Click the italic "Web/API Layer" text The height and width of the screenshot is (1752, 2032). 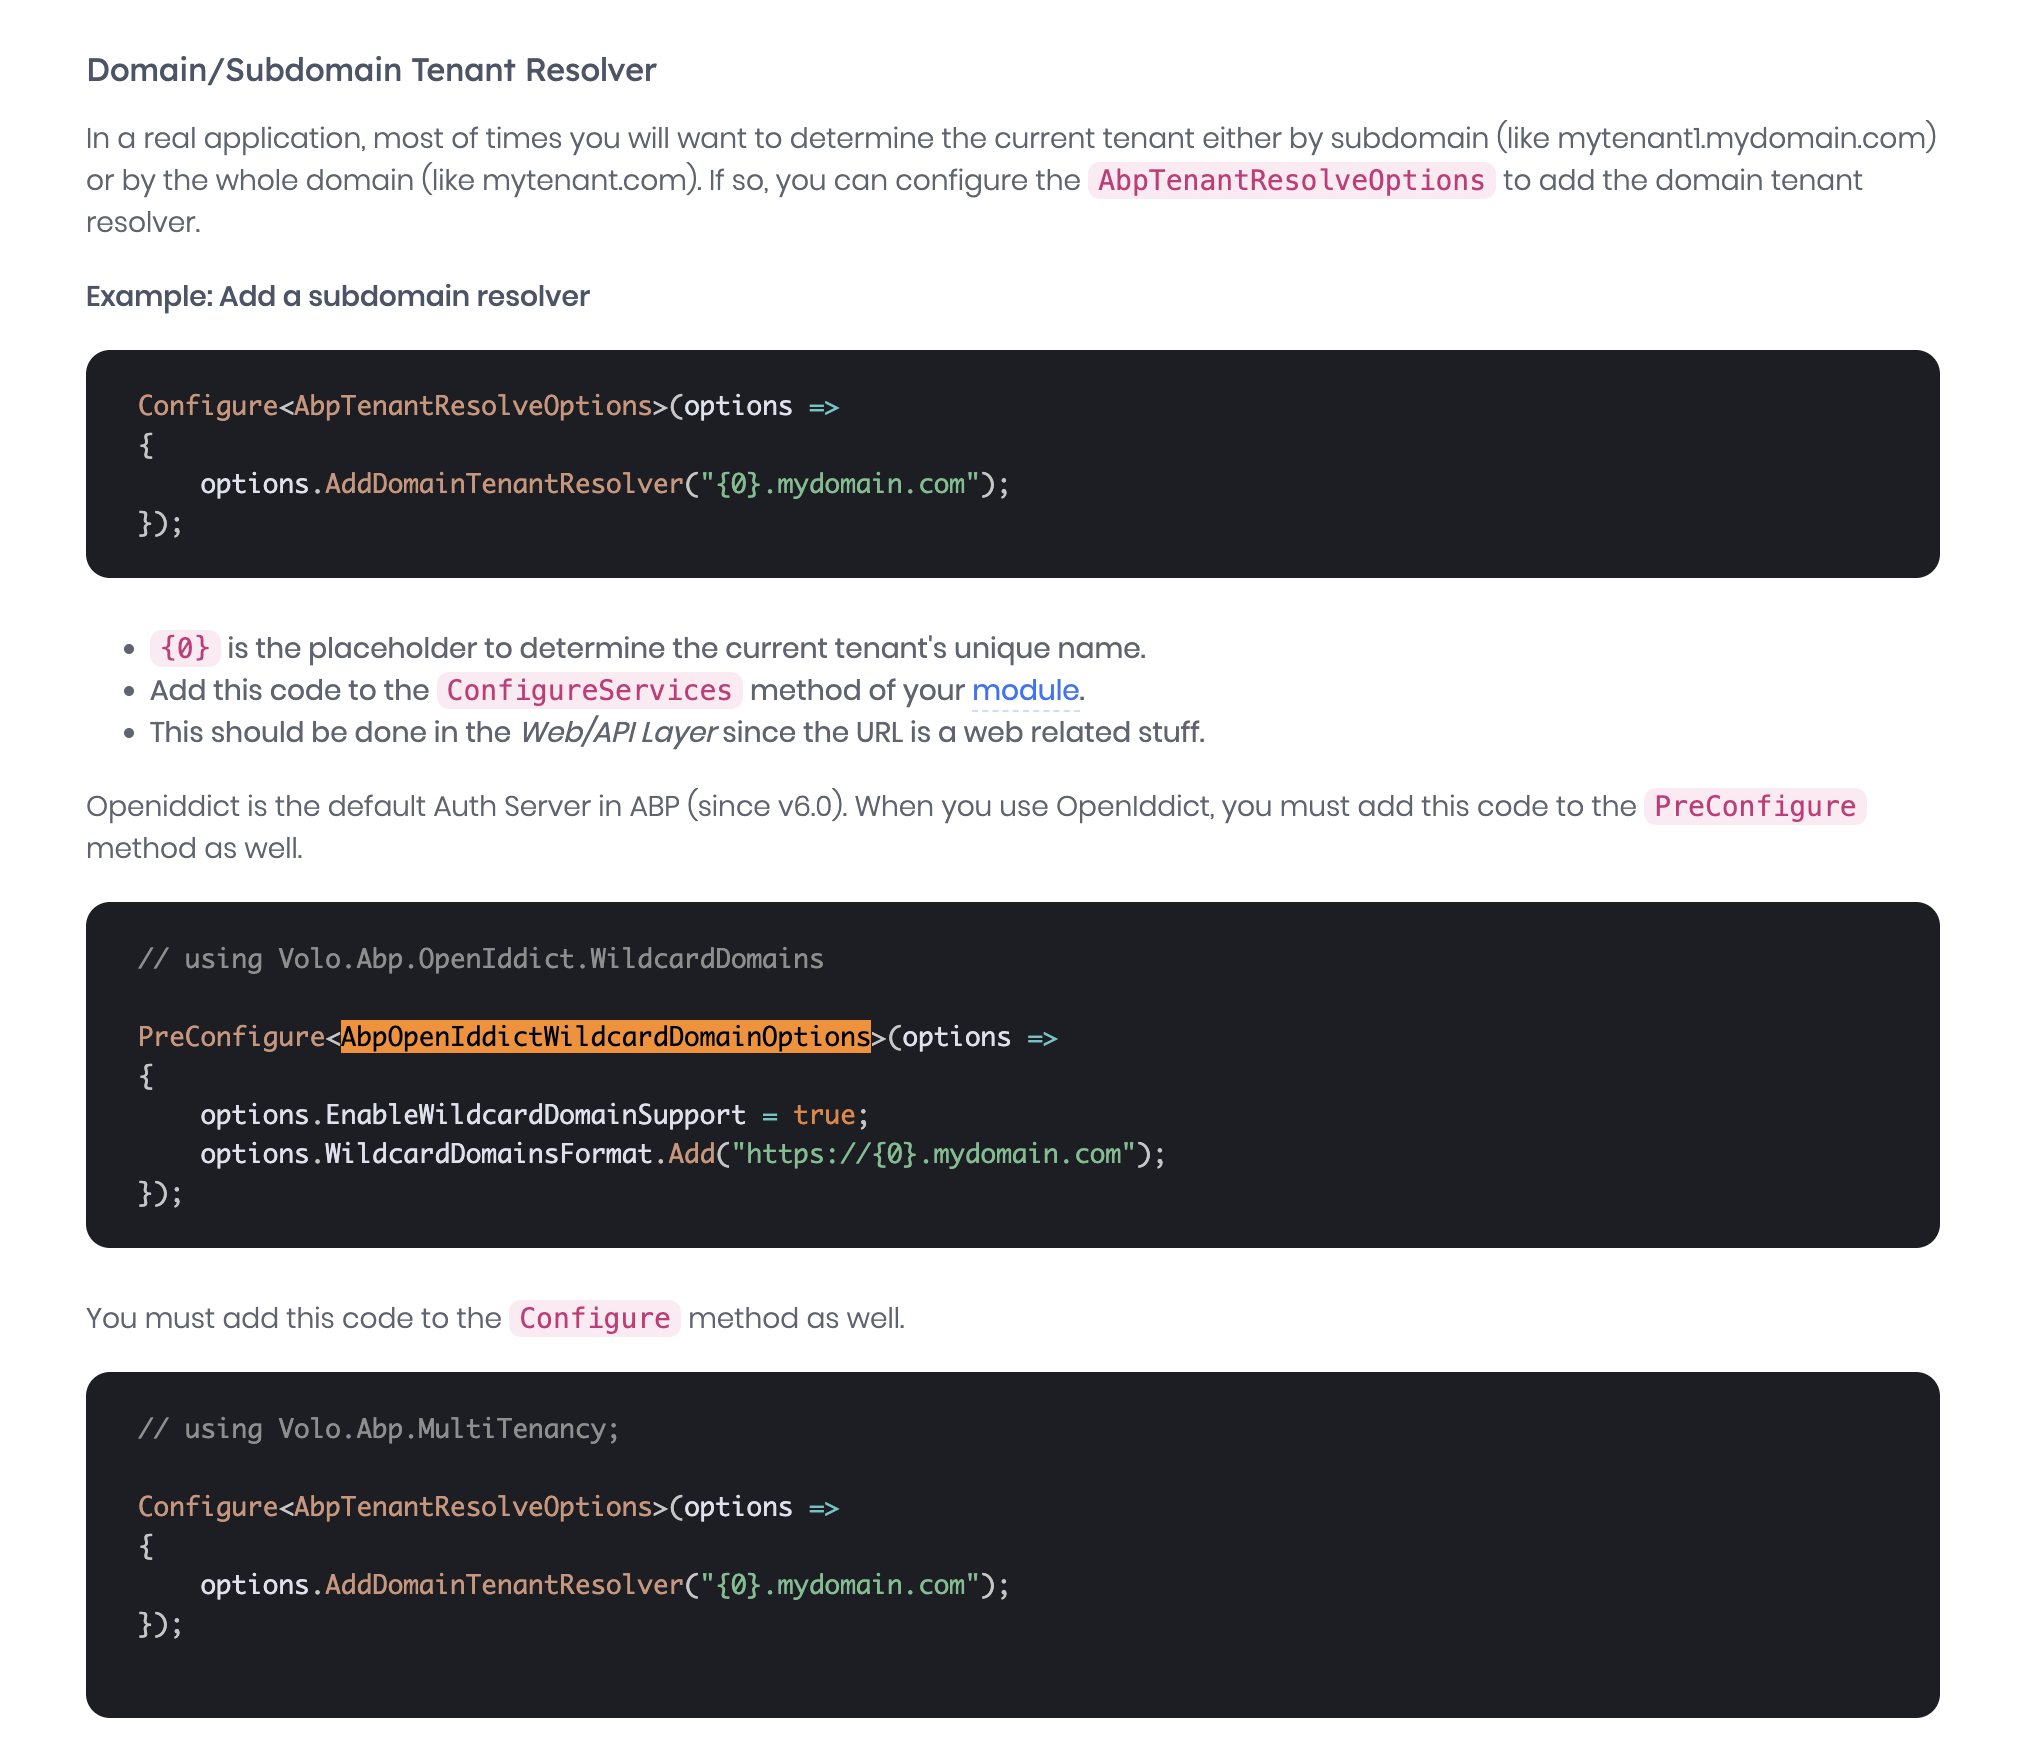click(617, 732)
